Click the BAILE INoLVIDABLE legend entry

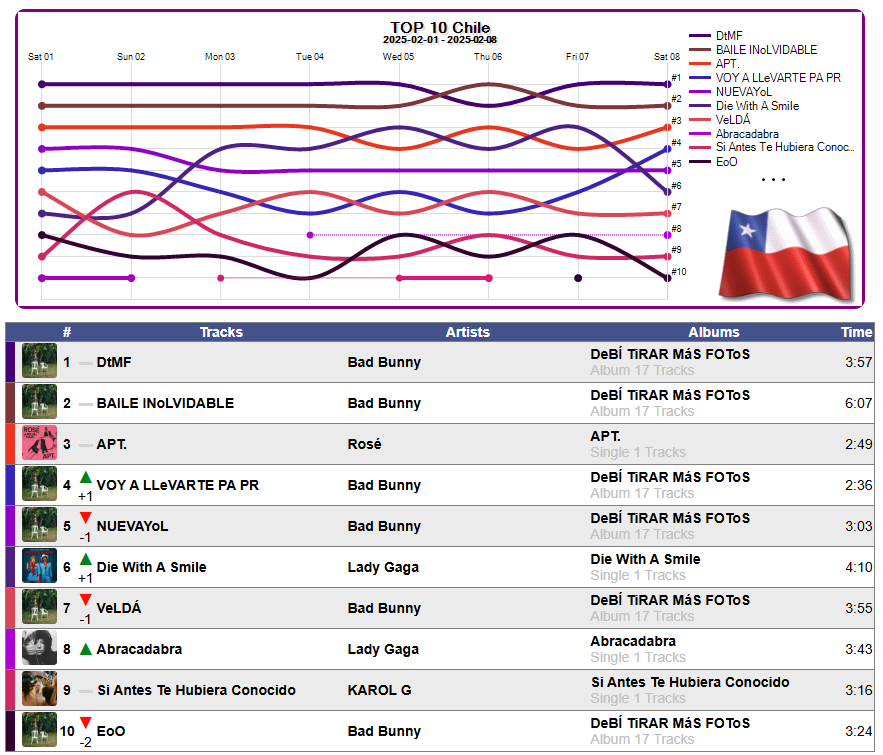coord(753,50)
